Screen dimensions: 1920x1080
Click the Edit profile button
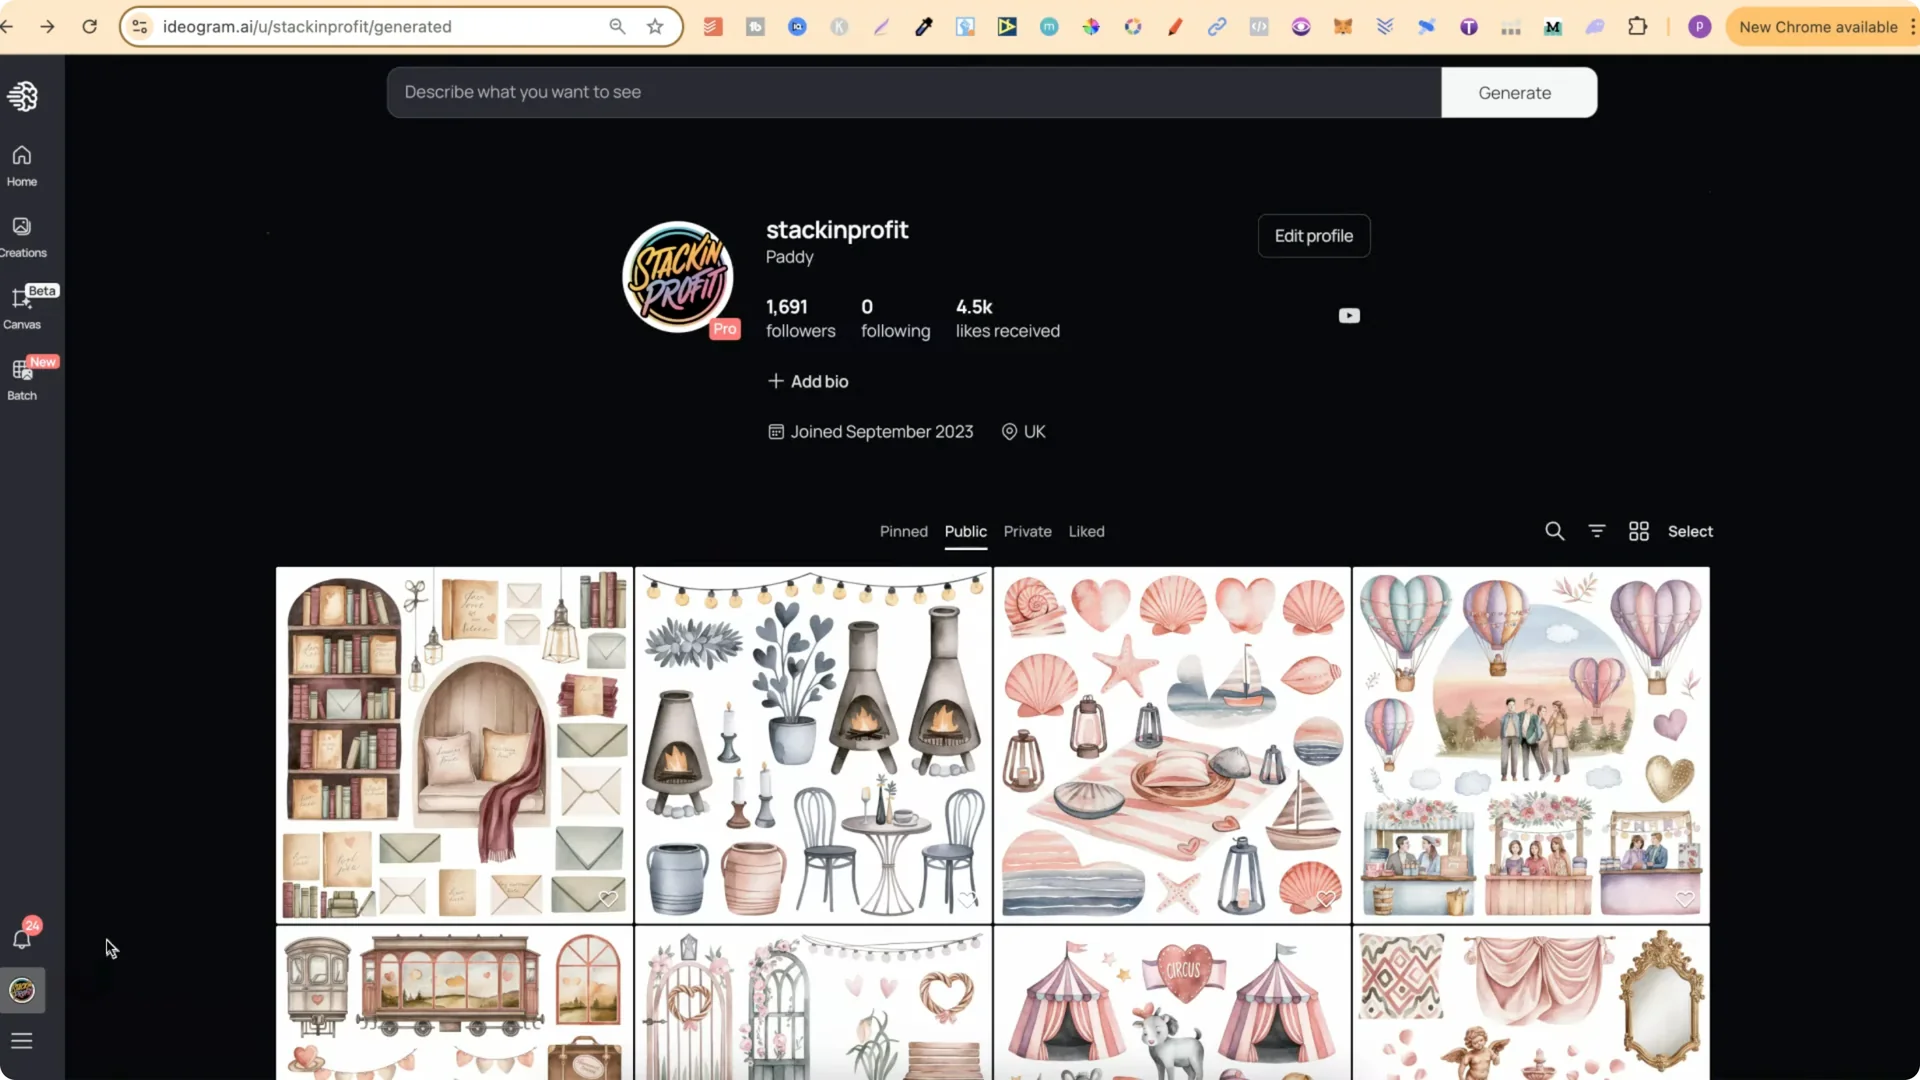point(1313,236)
